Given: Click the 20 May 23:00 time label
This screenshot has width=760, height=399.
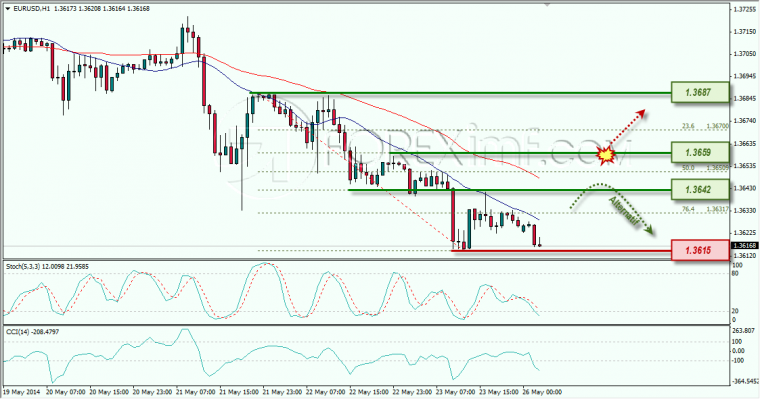Looking at the screenshot, I should [152, 392].
